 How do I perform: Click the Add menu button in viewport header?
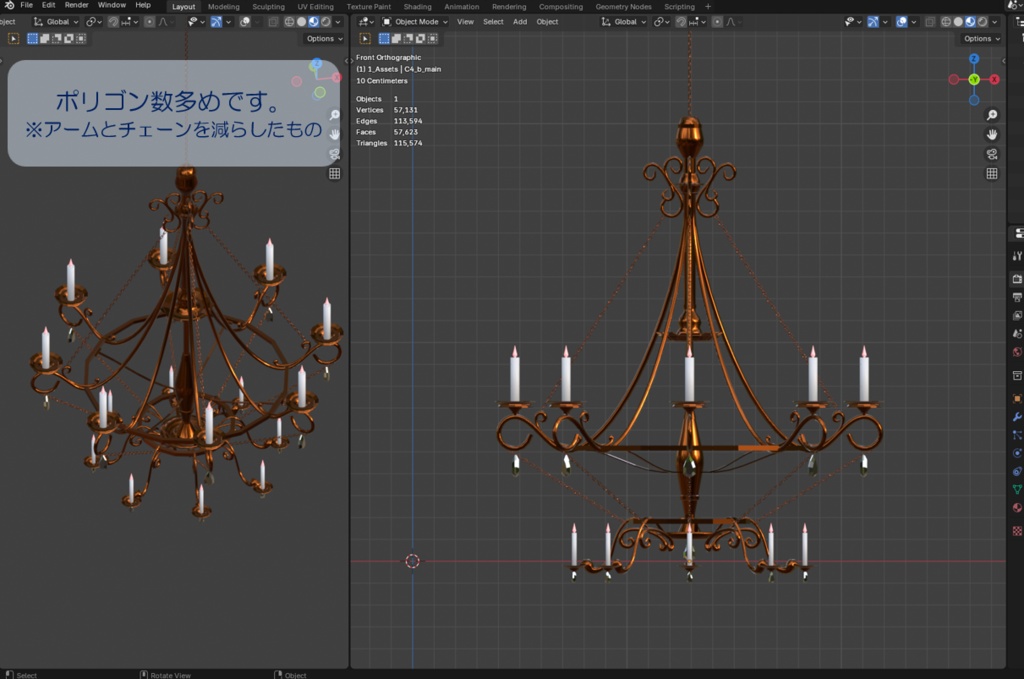(520, 22)
